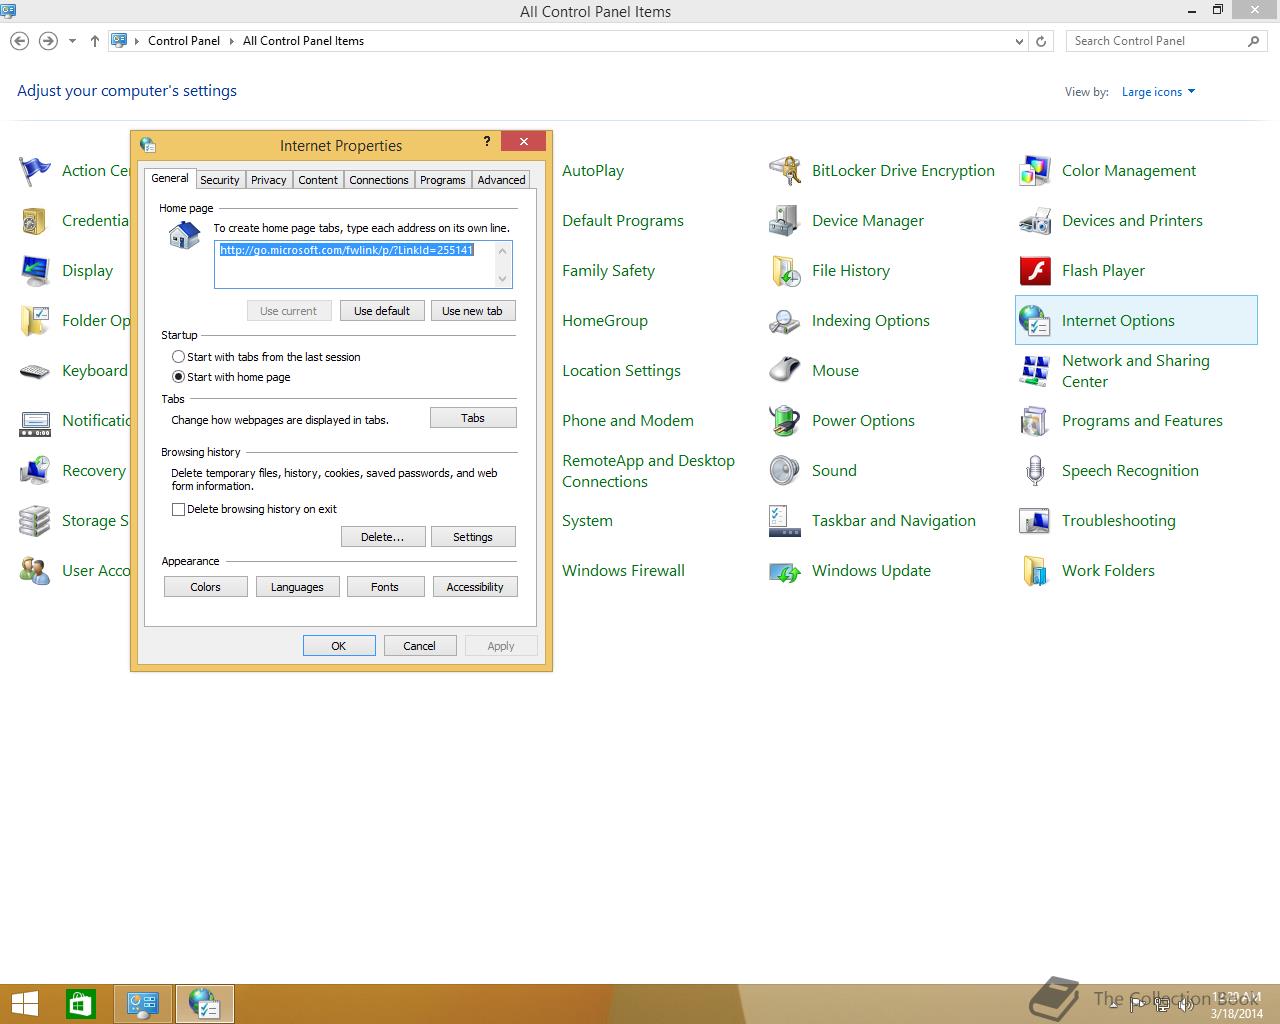Image resolution: width=1280 pixels, height=1024 pixels.
Task: Open the Color Management icon
Action: (x=1035, y=171)
